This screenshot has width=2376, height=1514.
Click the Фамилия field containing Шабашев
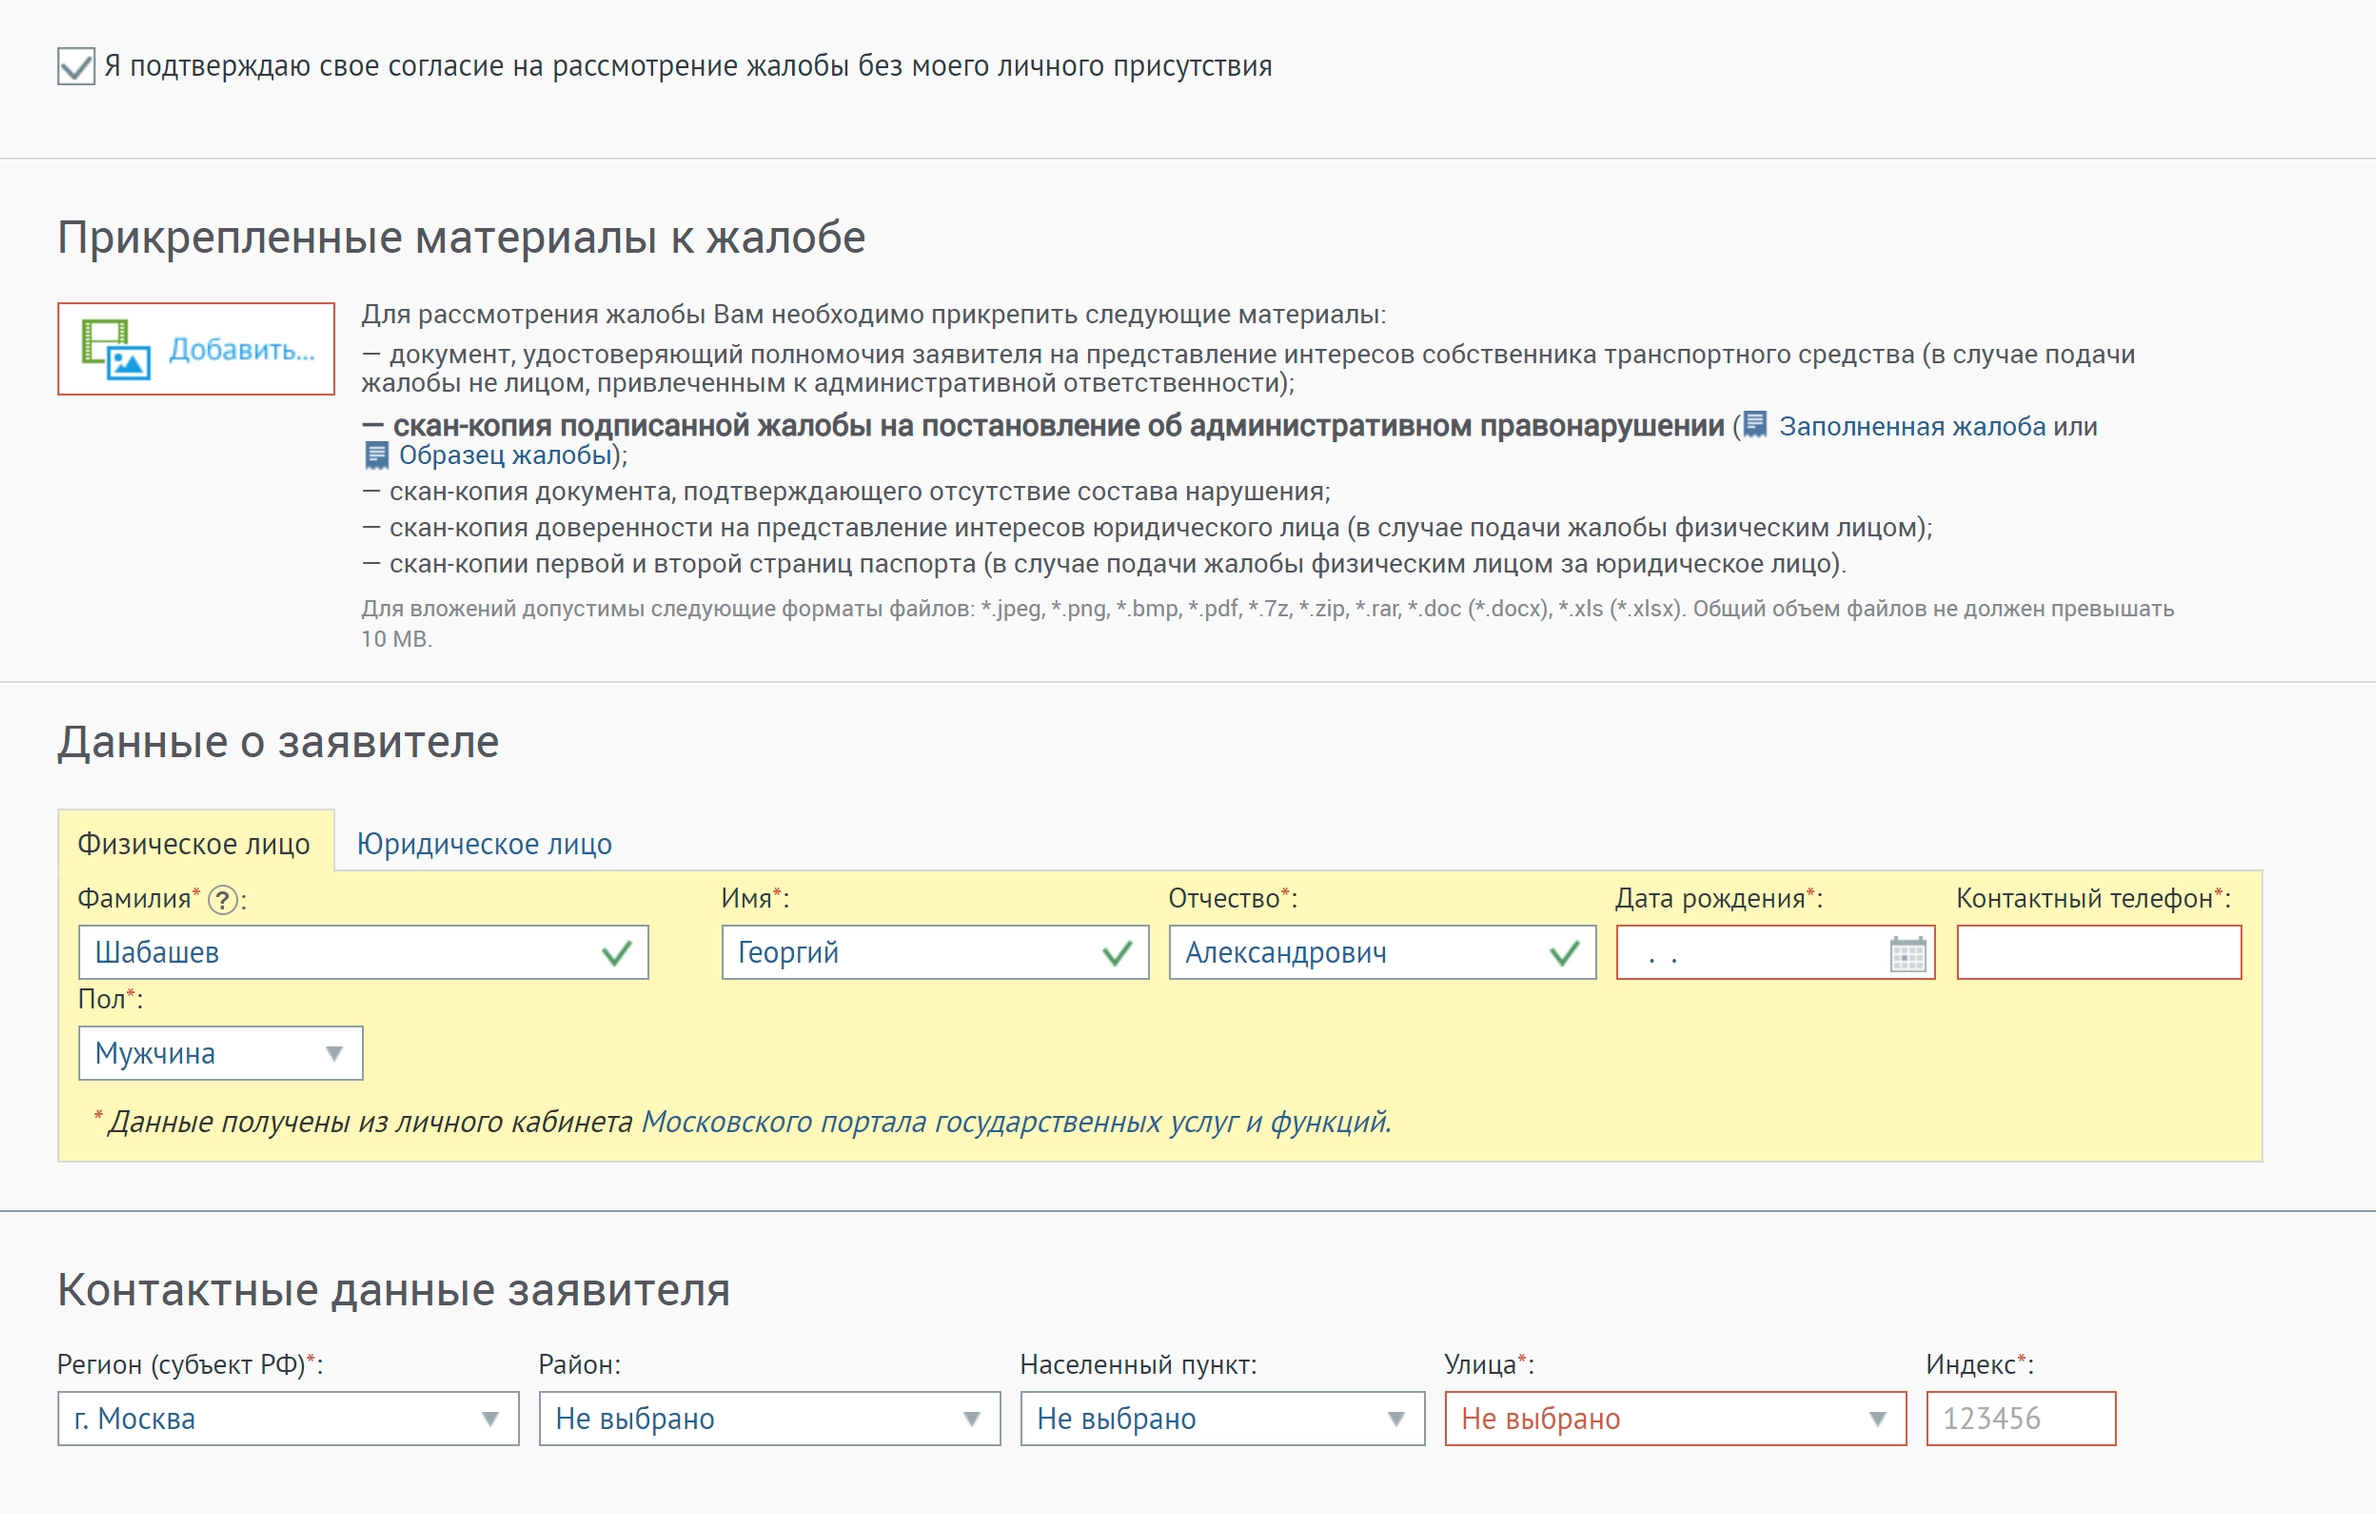[x=363, y=952]
